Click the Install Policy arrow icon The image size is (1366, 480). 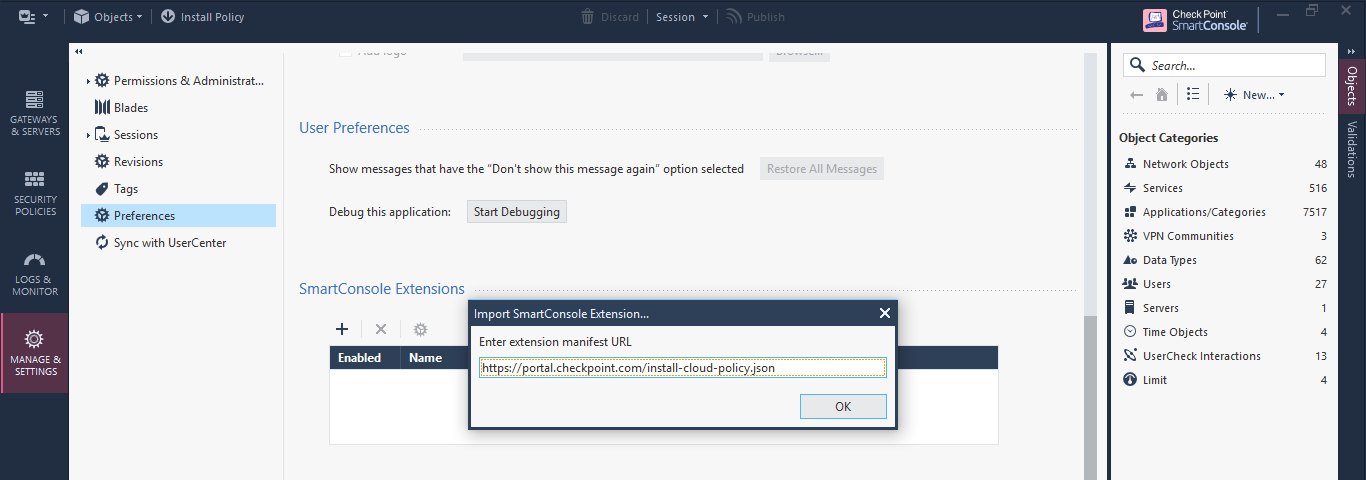tap(168, 16)
